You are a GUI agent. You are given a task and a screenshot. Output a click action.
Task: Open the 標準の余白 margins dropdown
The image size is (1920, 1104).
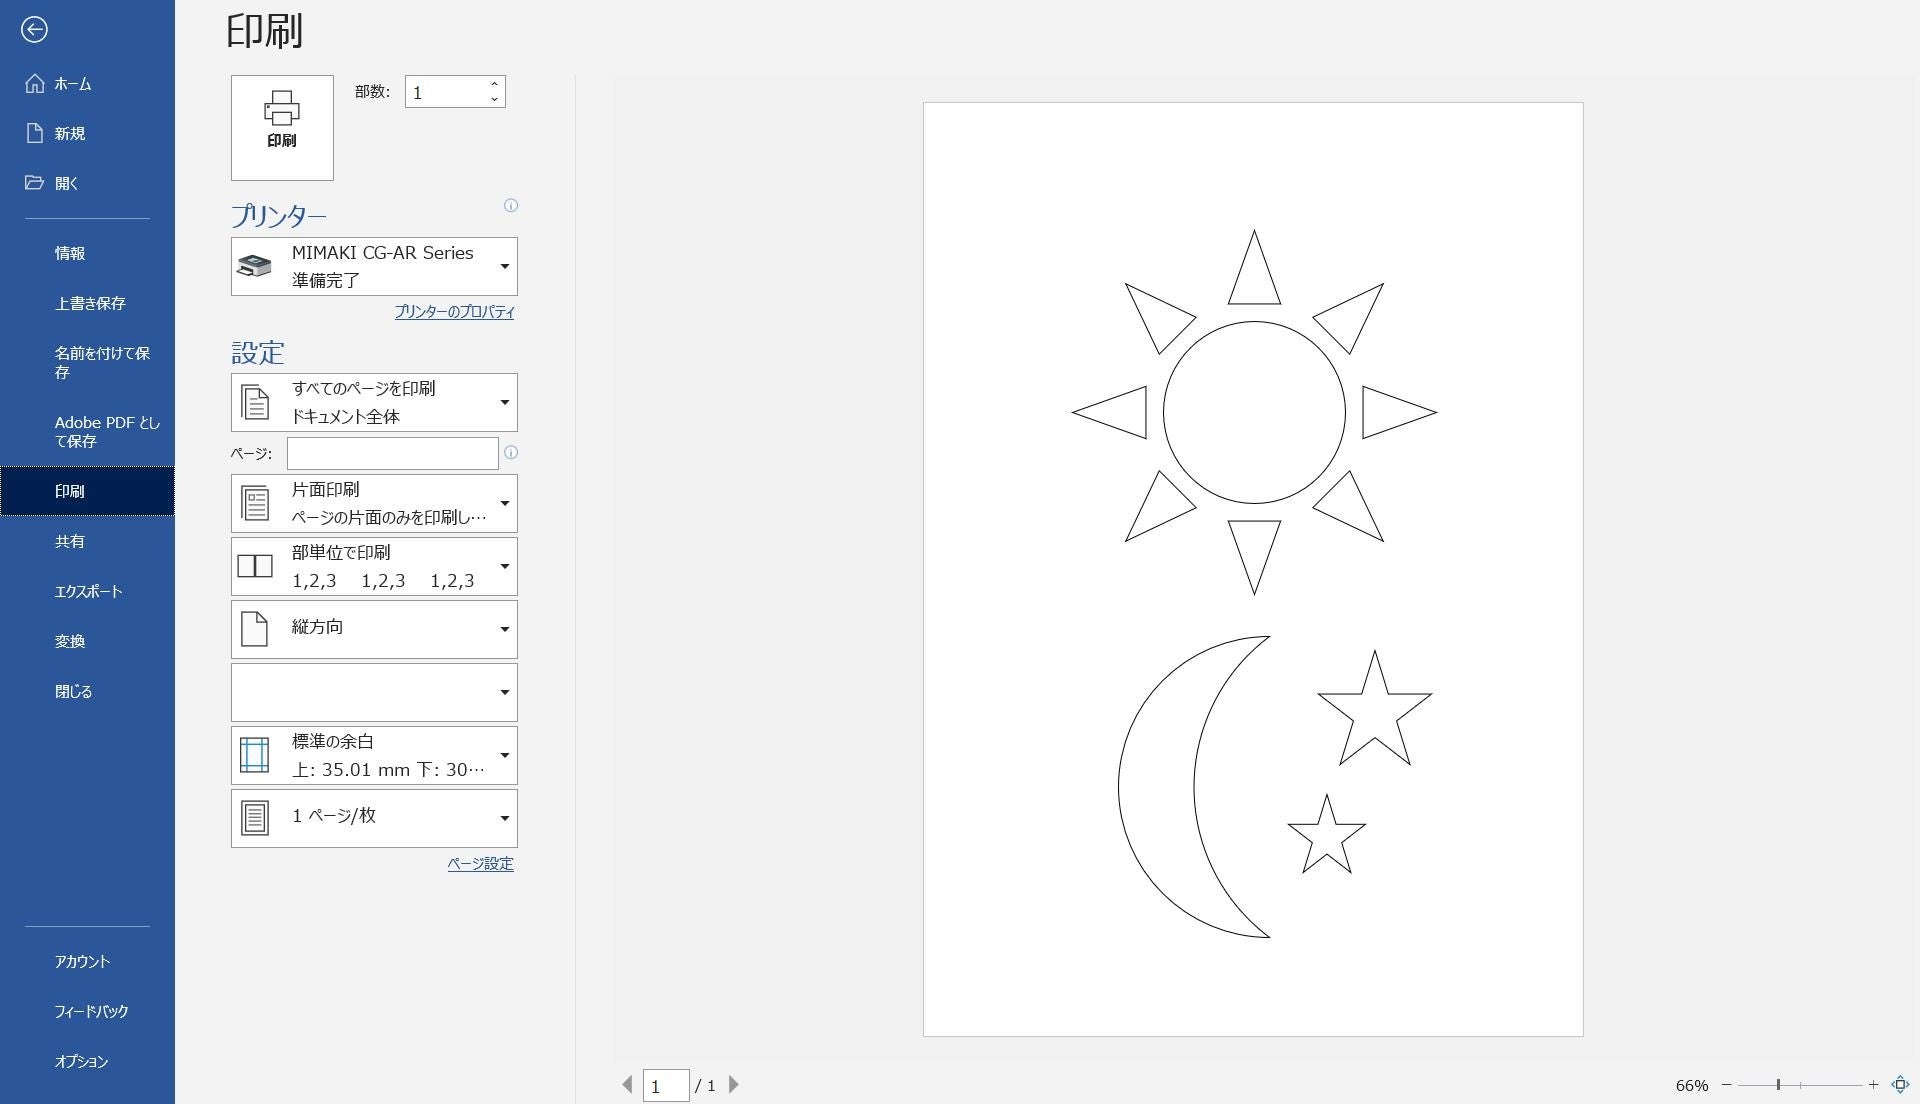pyautogui.click(x=374, y=755)
